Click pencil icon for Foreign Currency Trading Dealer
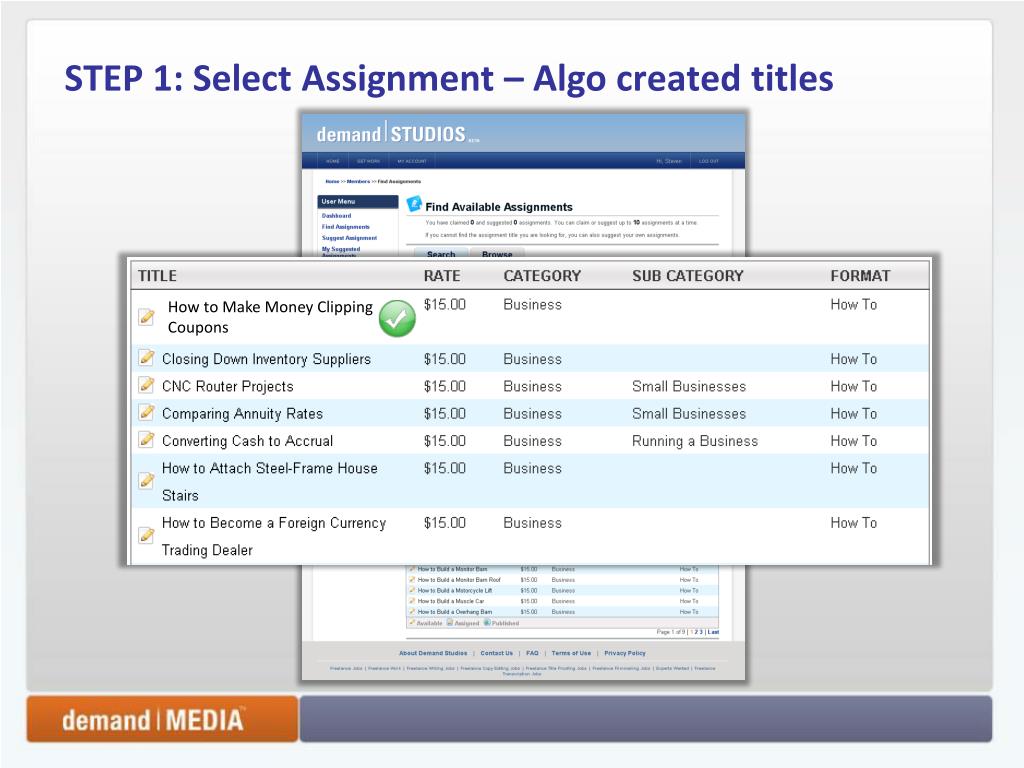 coord(146,535)
